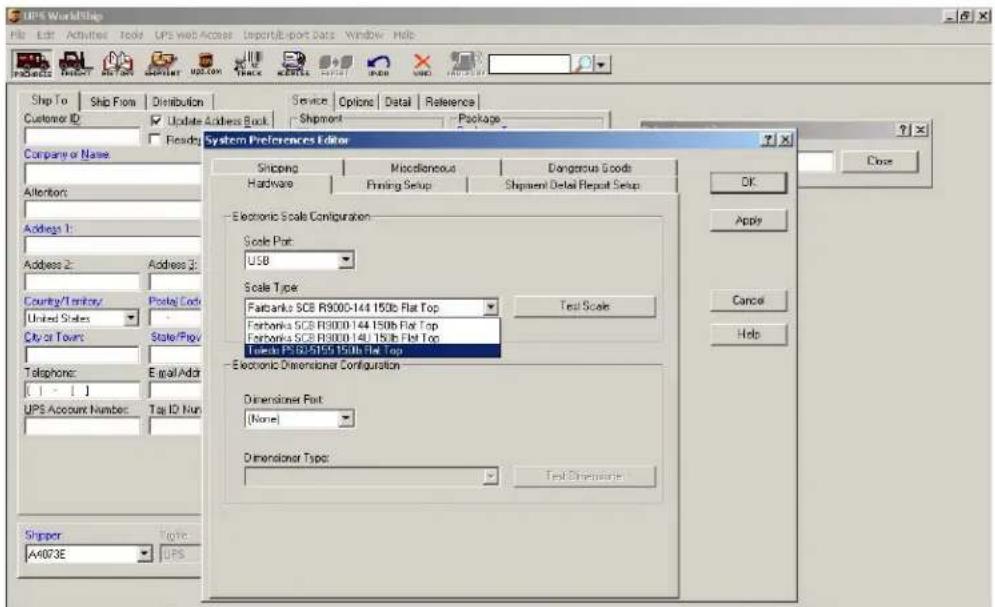Open the Address book toolbar icon
Image resolution: width=995 pixels, height=607 pixels.
(x=293, y=64)
